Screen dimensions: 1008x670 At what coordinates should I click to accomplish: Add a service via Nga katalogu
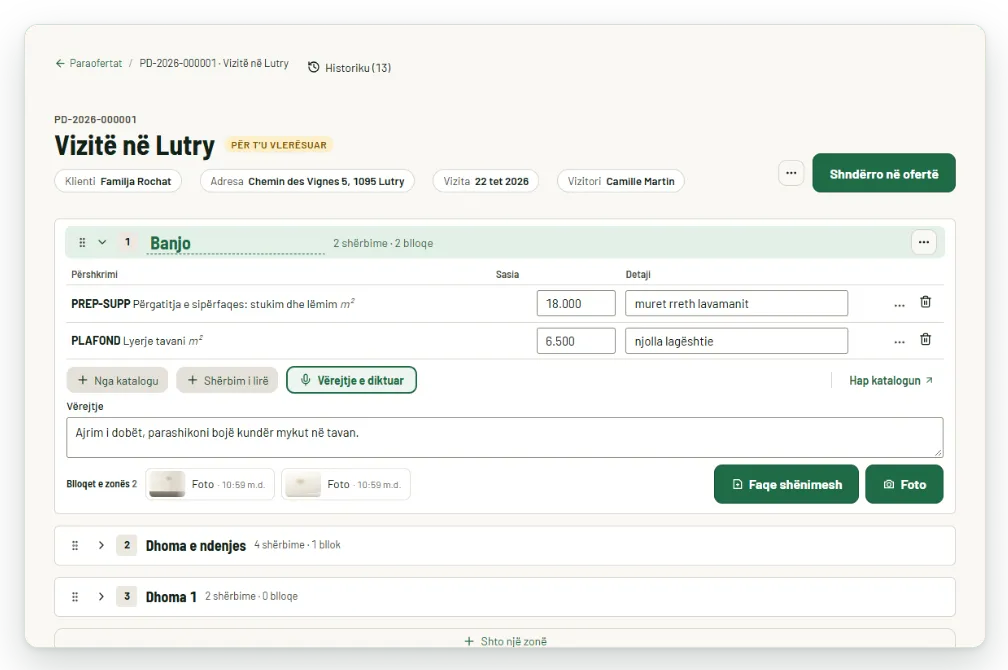coord(118,381)
